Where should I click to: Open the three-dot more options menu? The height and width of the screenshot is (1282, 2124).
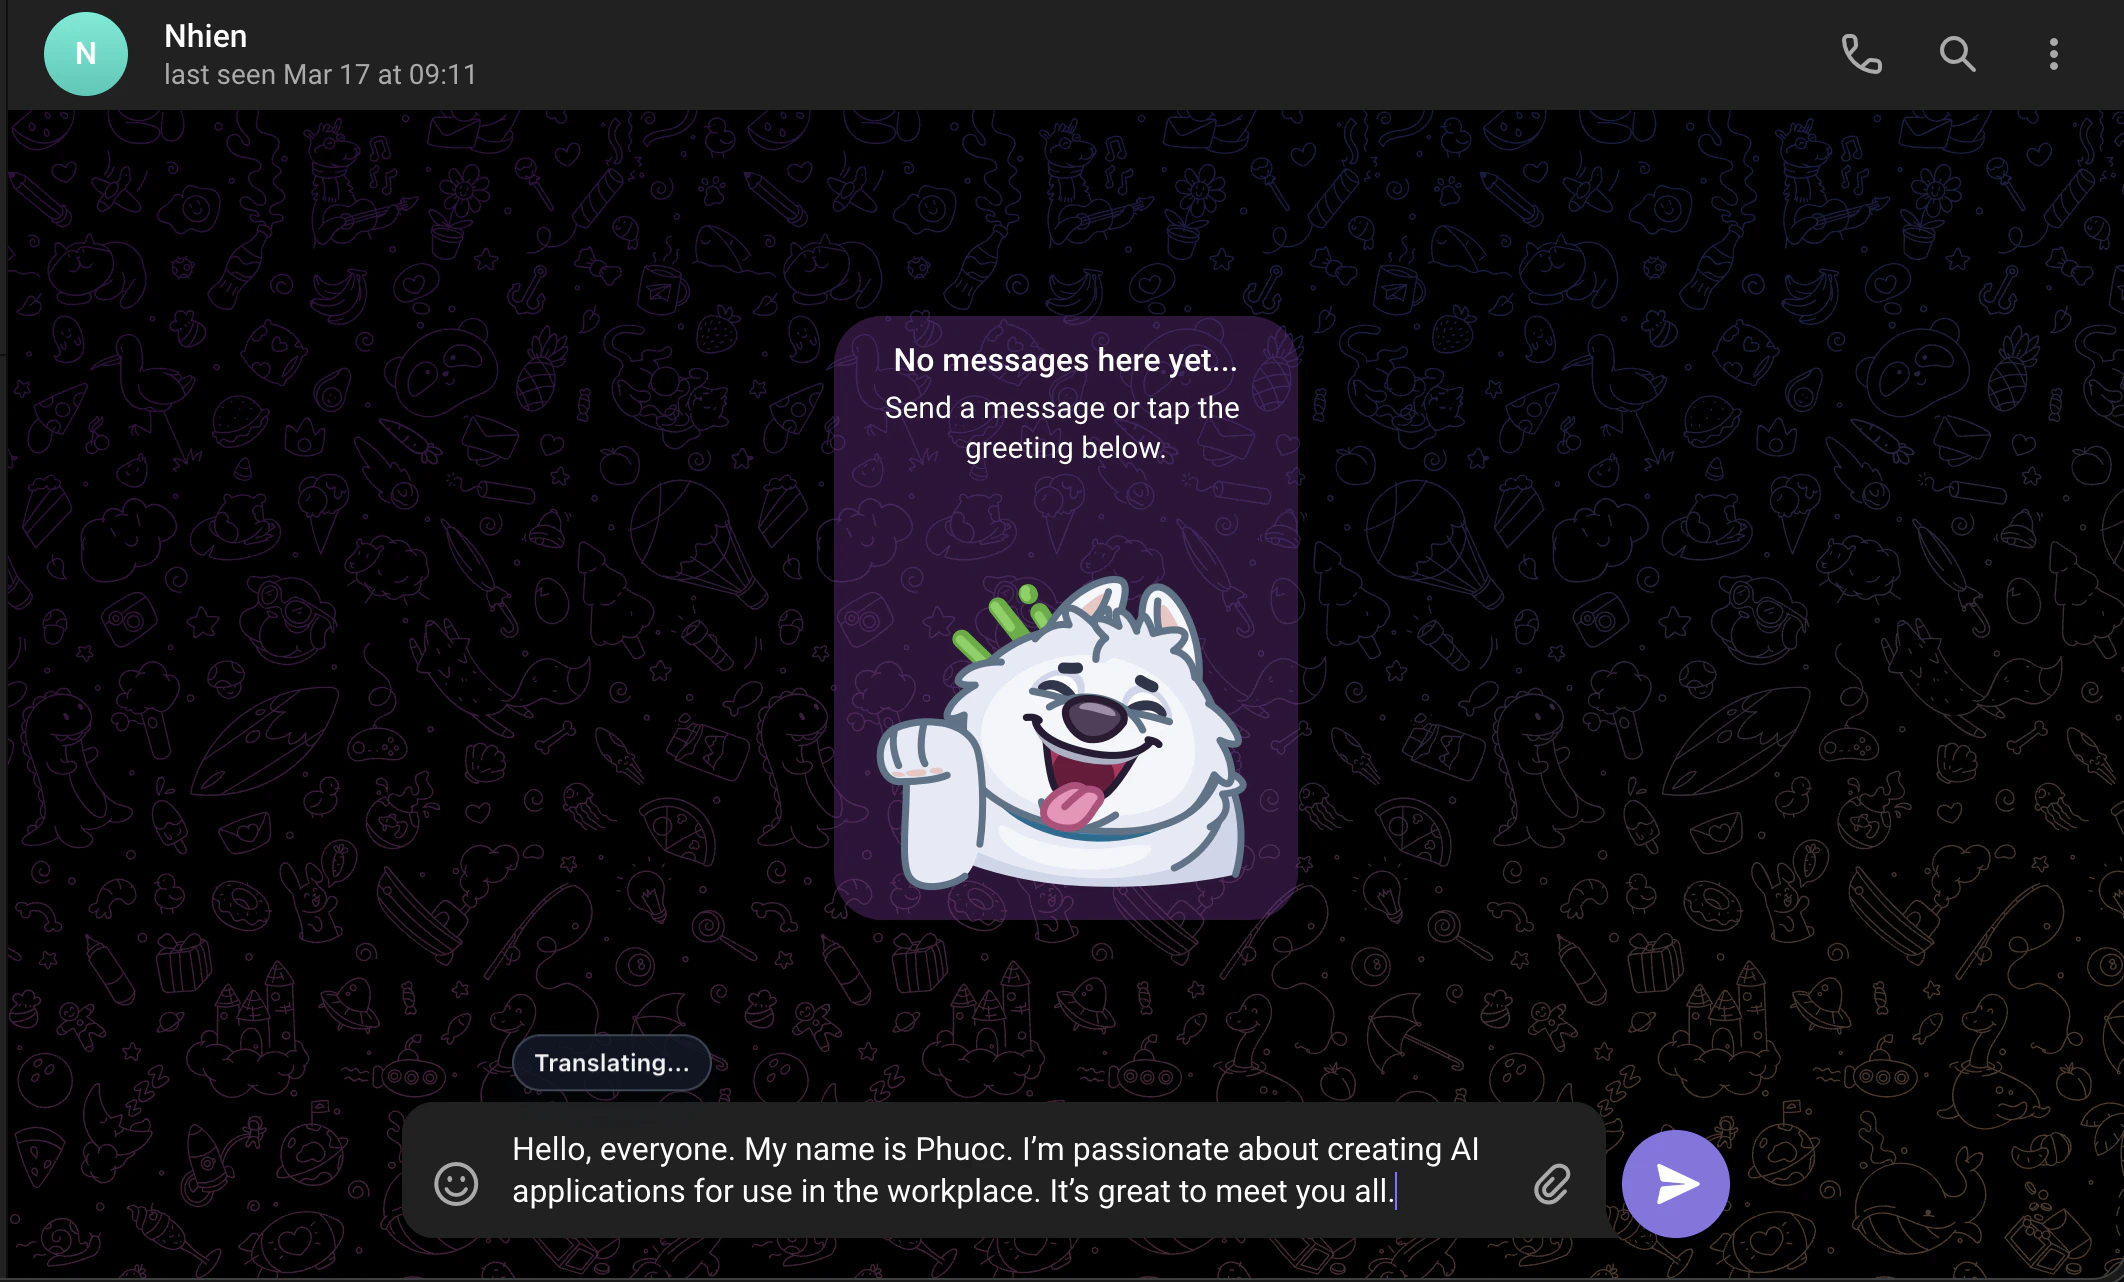coord(2053,54)
